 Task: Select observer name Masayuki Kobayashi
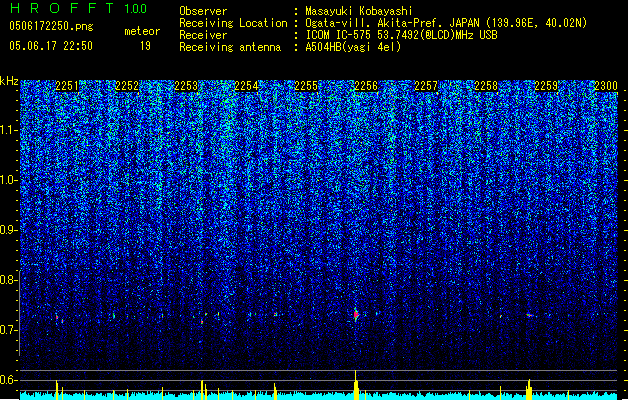tap(359, 11)
